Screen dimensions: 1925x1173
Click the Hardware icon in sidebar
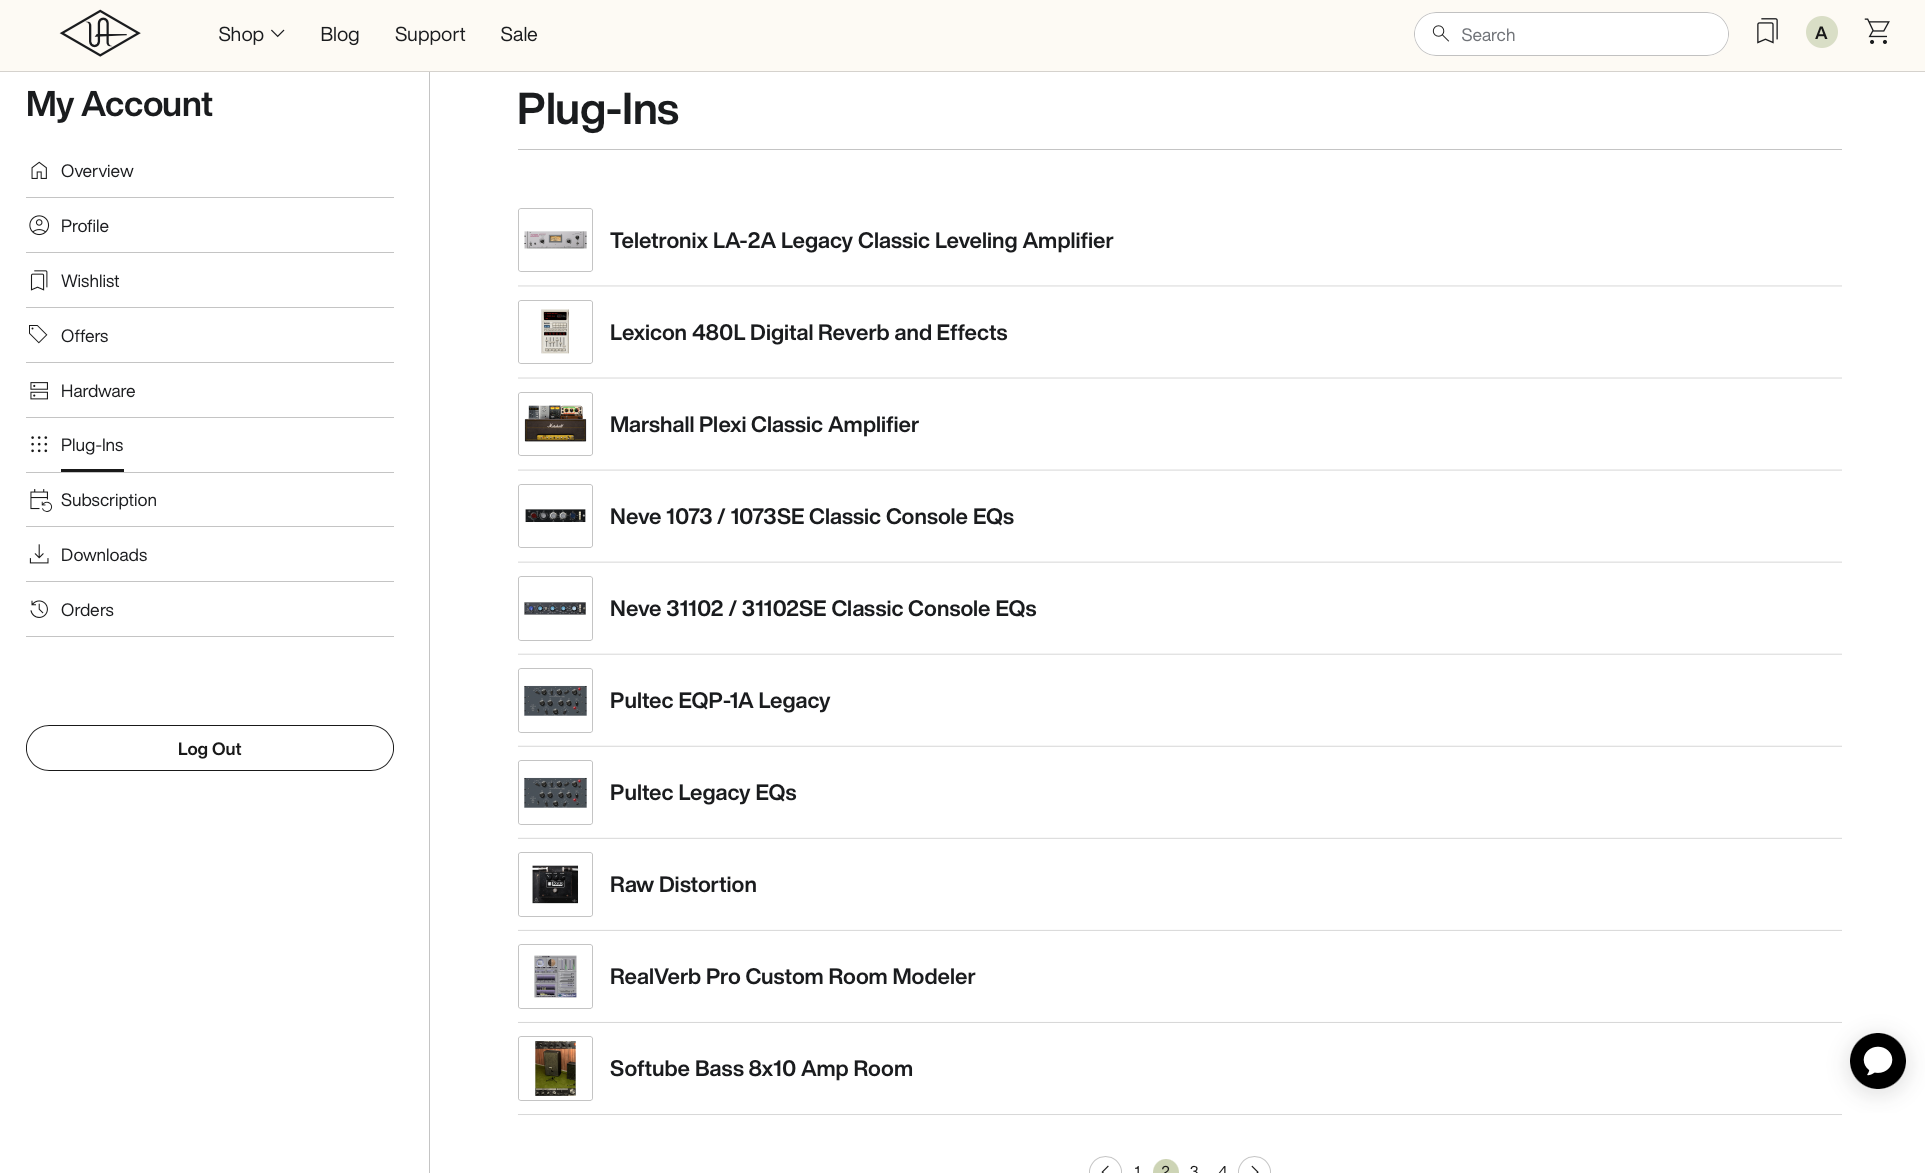point(39,391)
